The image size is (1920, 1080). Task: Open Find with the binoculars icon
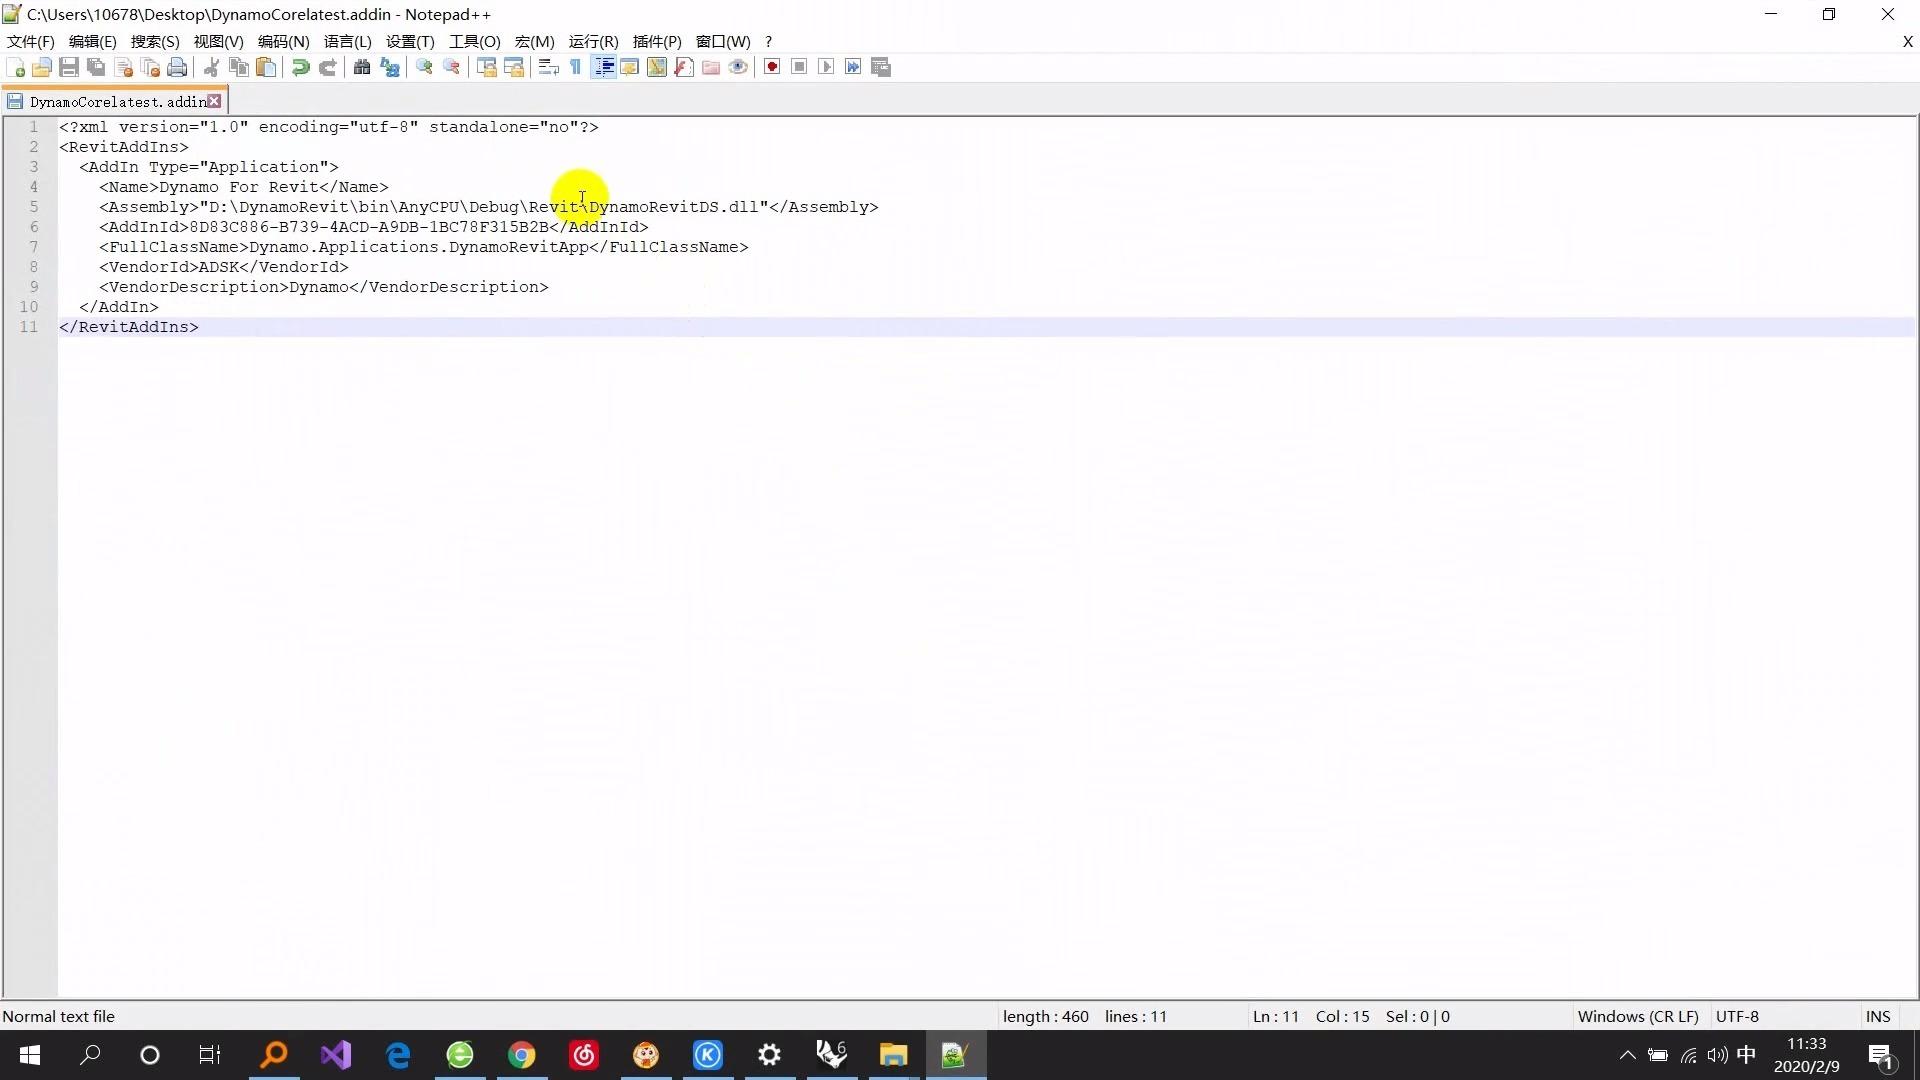click(x=362, y=67)
